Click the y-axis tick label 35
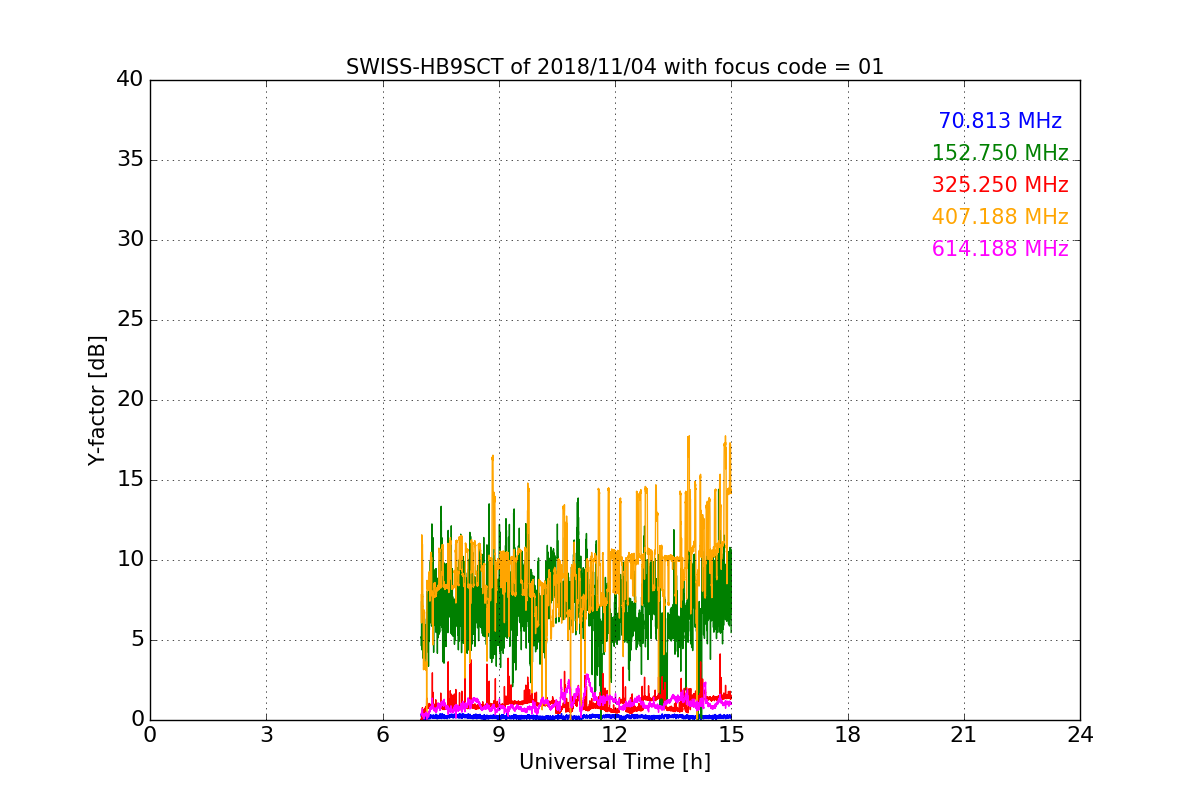The height and width of the screenshot is (800, 1200). tap(130, 160)
